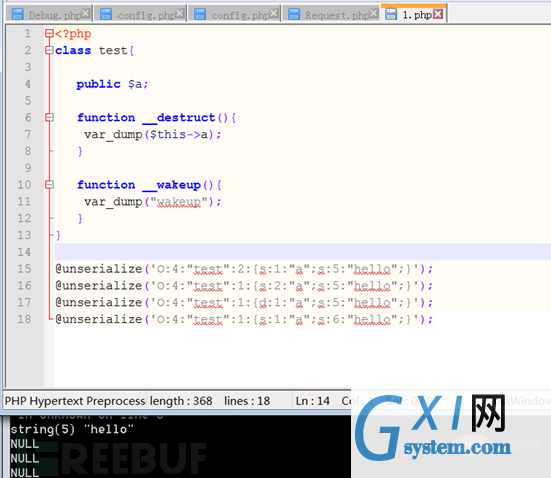The image size is (551, 478).
Task: Click the Request.php tab file icon
Action: [294, 14]
